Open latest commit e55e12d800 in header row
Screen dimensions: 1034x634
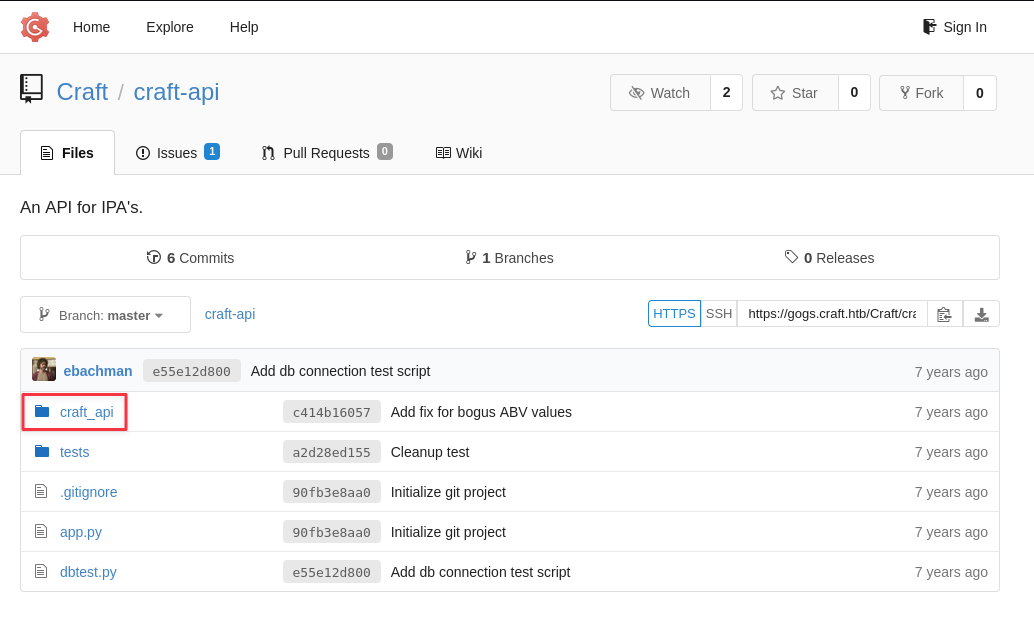tap(191, 371)
